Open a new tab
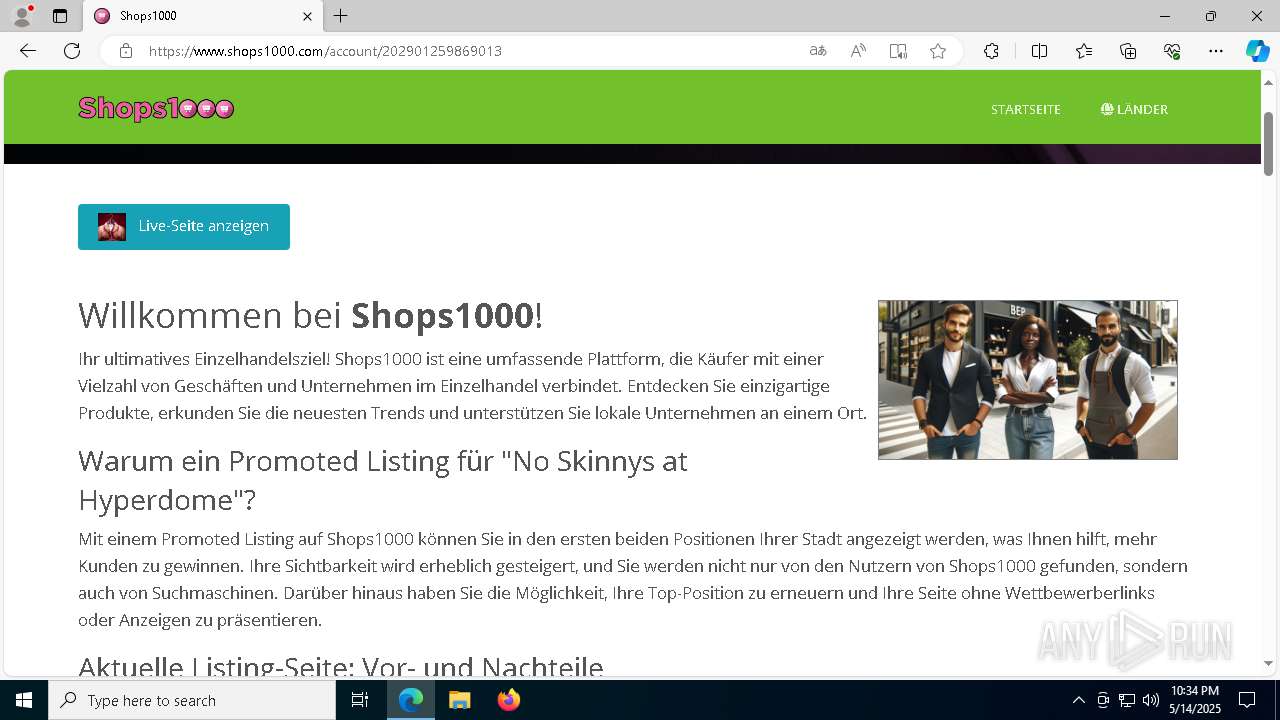Screen dimensions: 1280x720 click(x=341, y=16)
